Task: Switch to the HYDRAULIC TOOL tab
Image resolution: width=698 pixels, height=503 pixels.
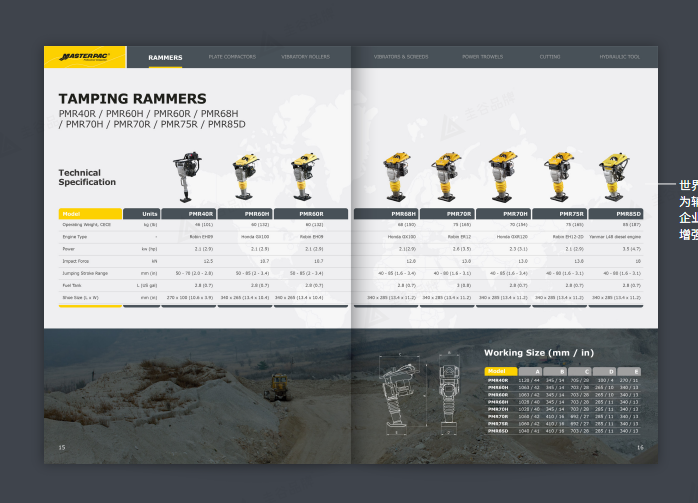Action: [619, 58]
